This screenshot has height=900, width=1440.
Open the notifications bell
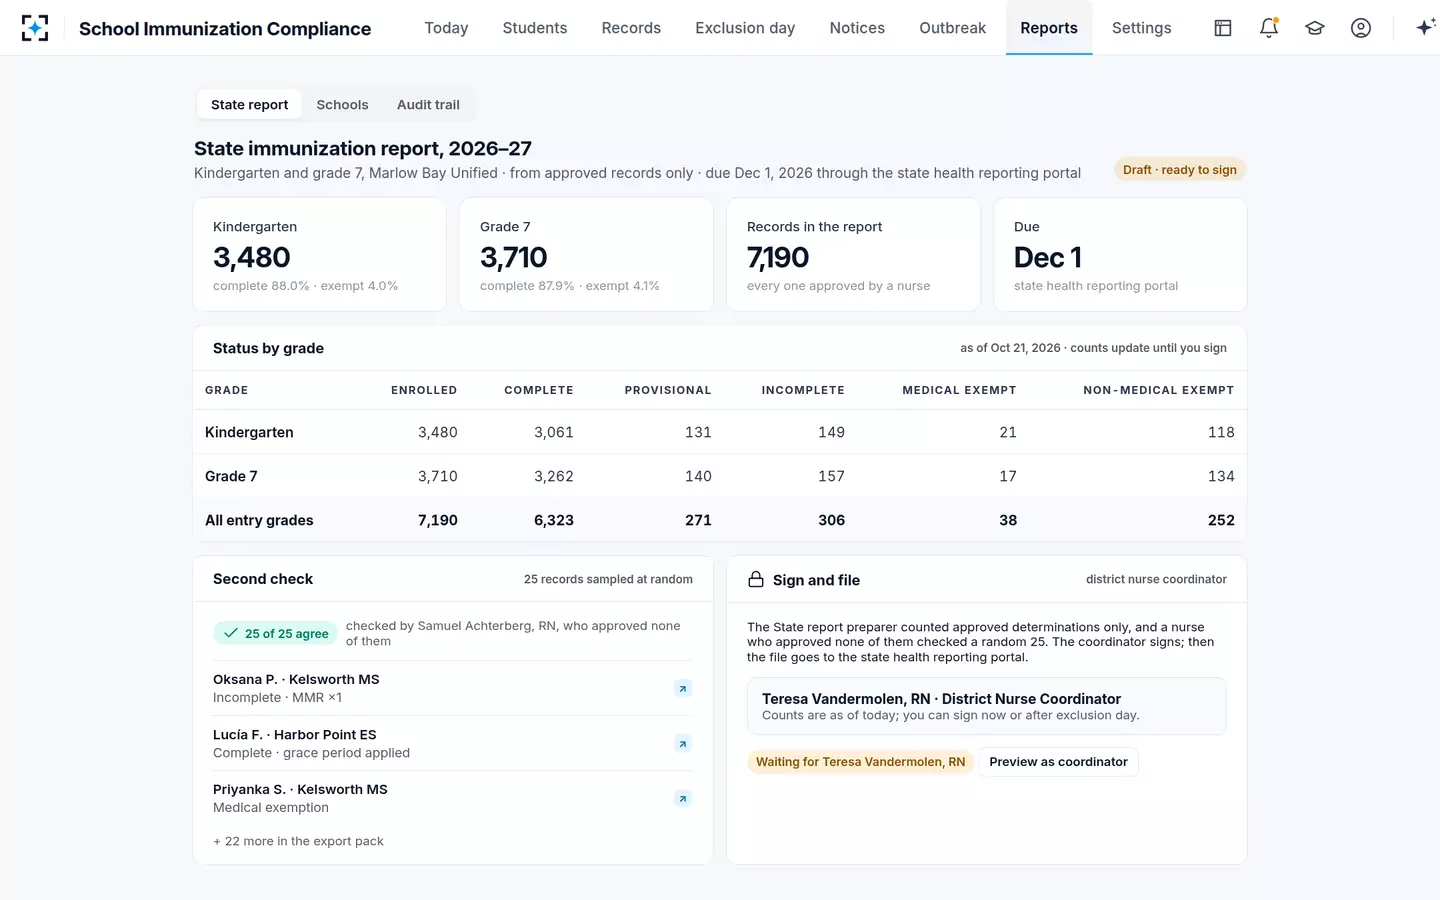point(1269,28)
